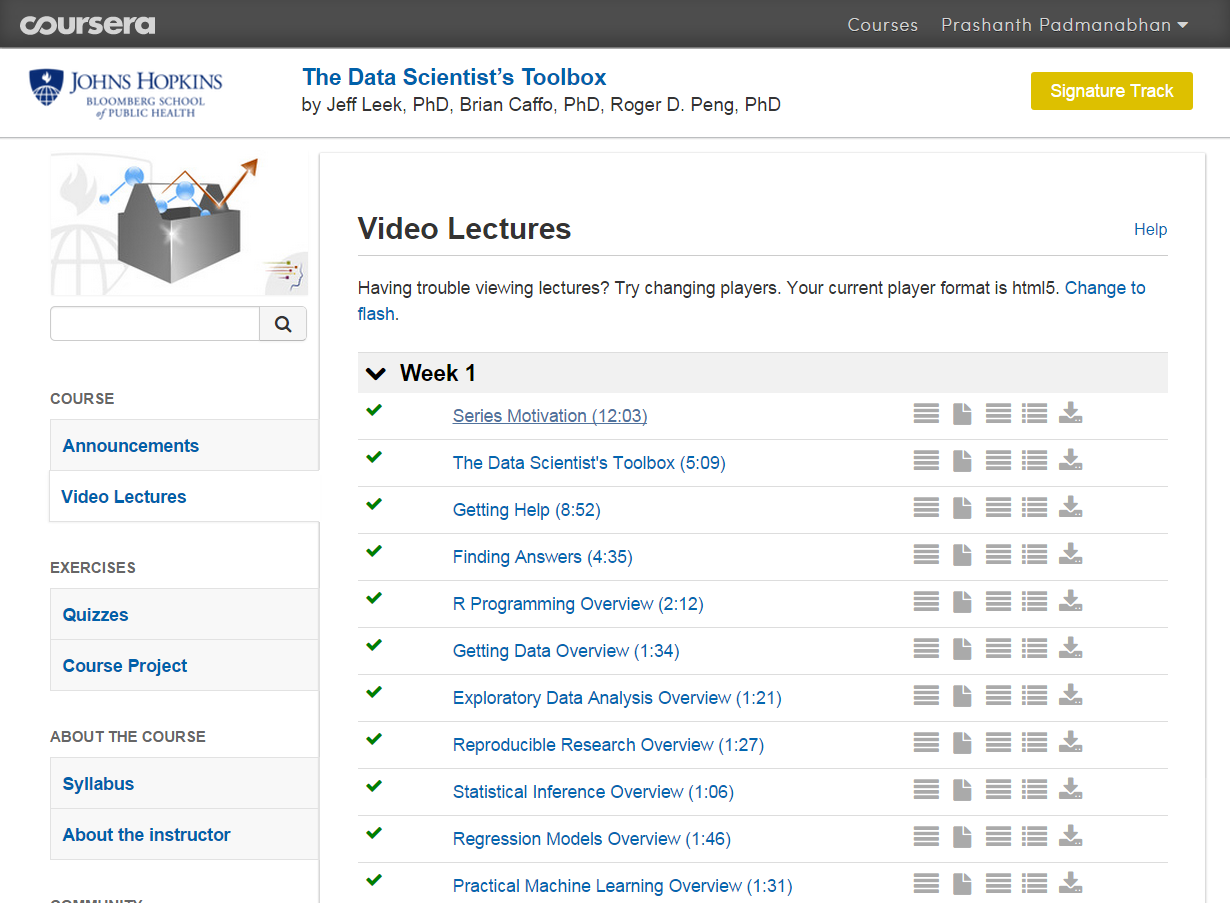Play Reproducible Research Overview (1:27)
Image resolution: width=1230 pixels, height=903 pixels.
point(608,745)
